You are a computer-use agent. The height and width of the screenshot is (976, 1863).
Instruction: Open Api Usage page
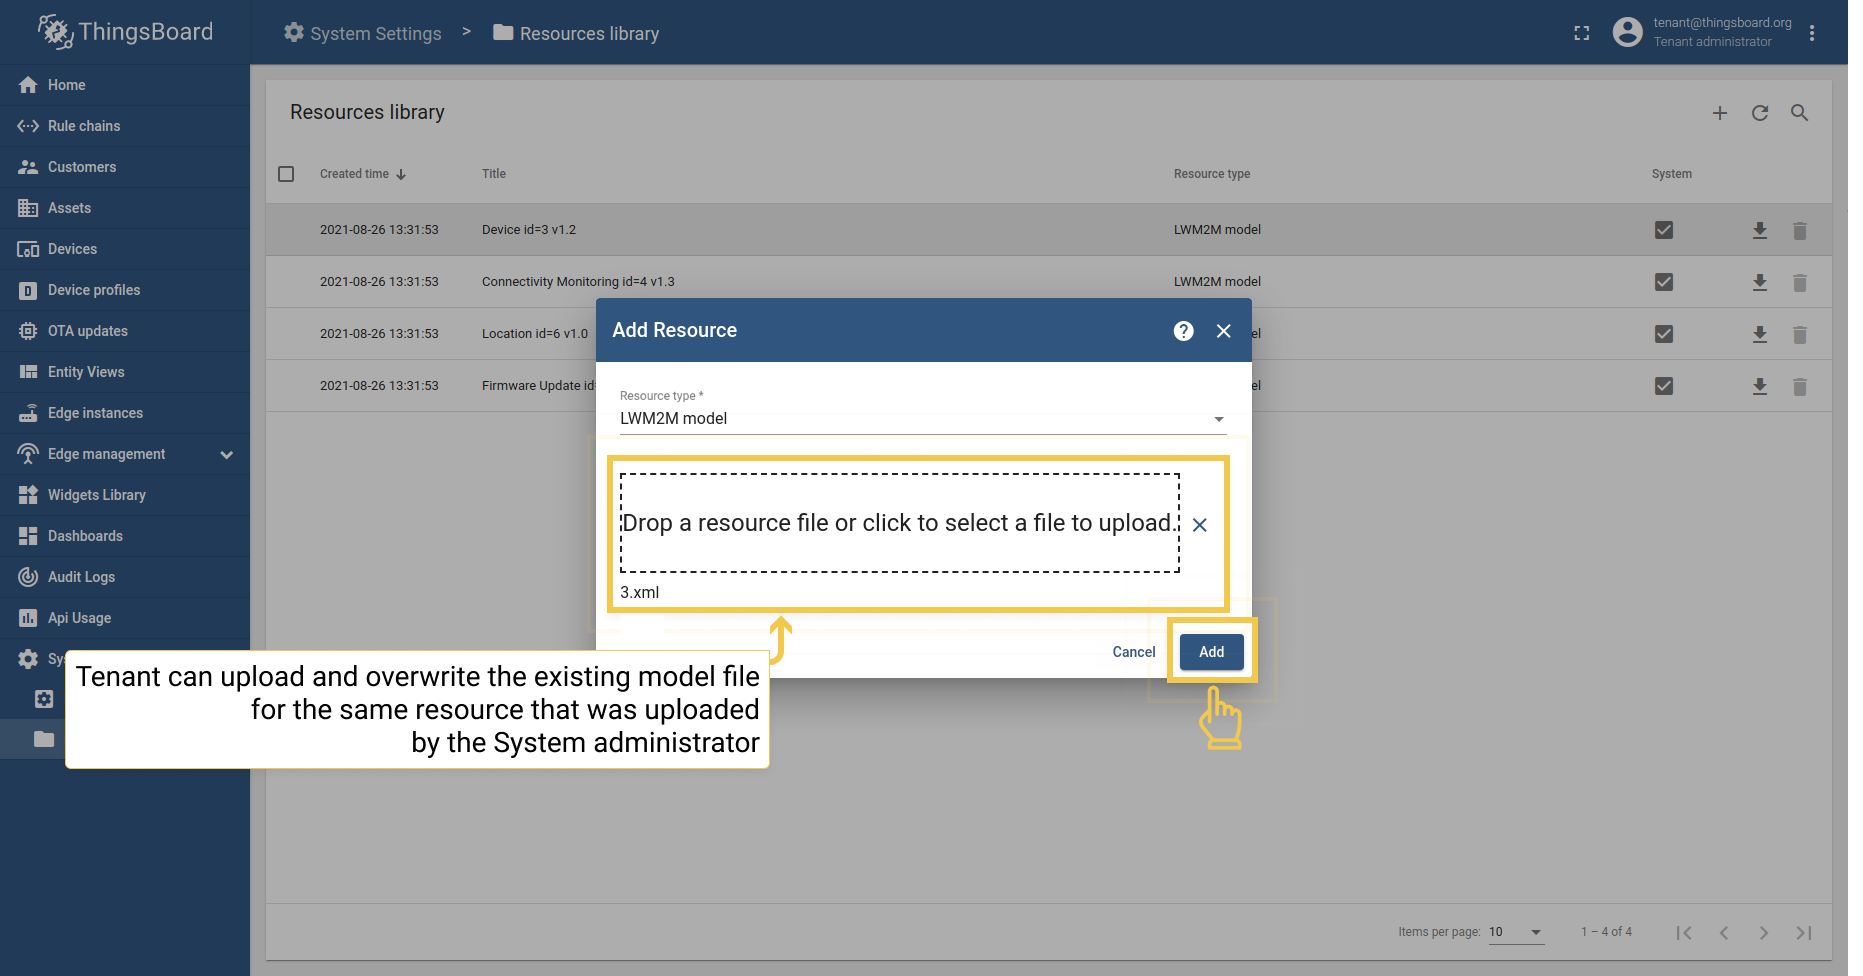coord(125,618)
